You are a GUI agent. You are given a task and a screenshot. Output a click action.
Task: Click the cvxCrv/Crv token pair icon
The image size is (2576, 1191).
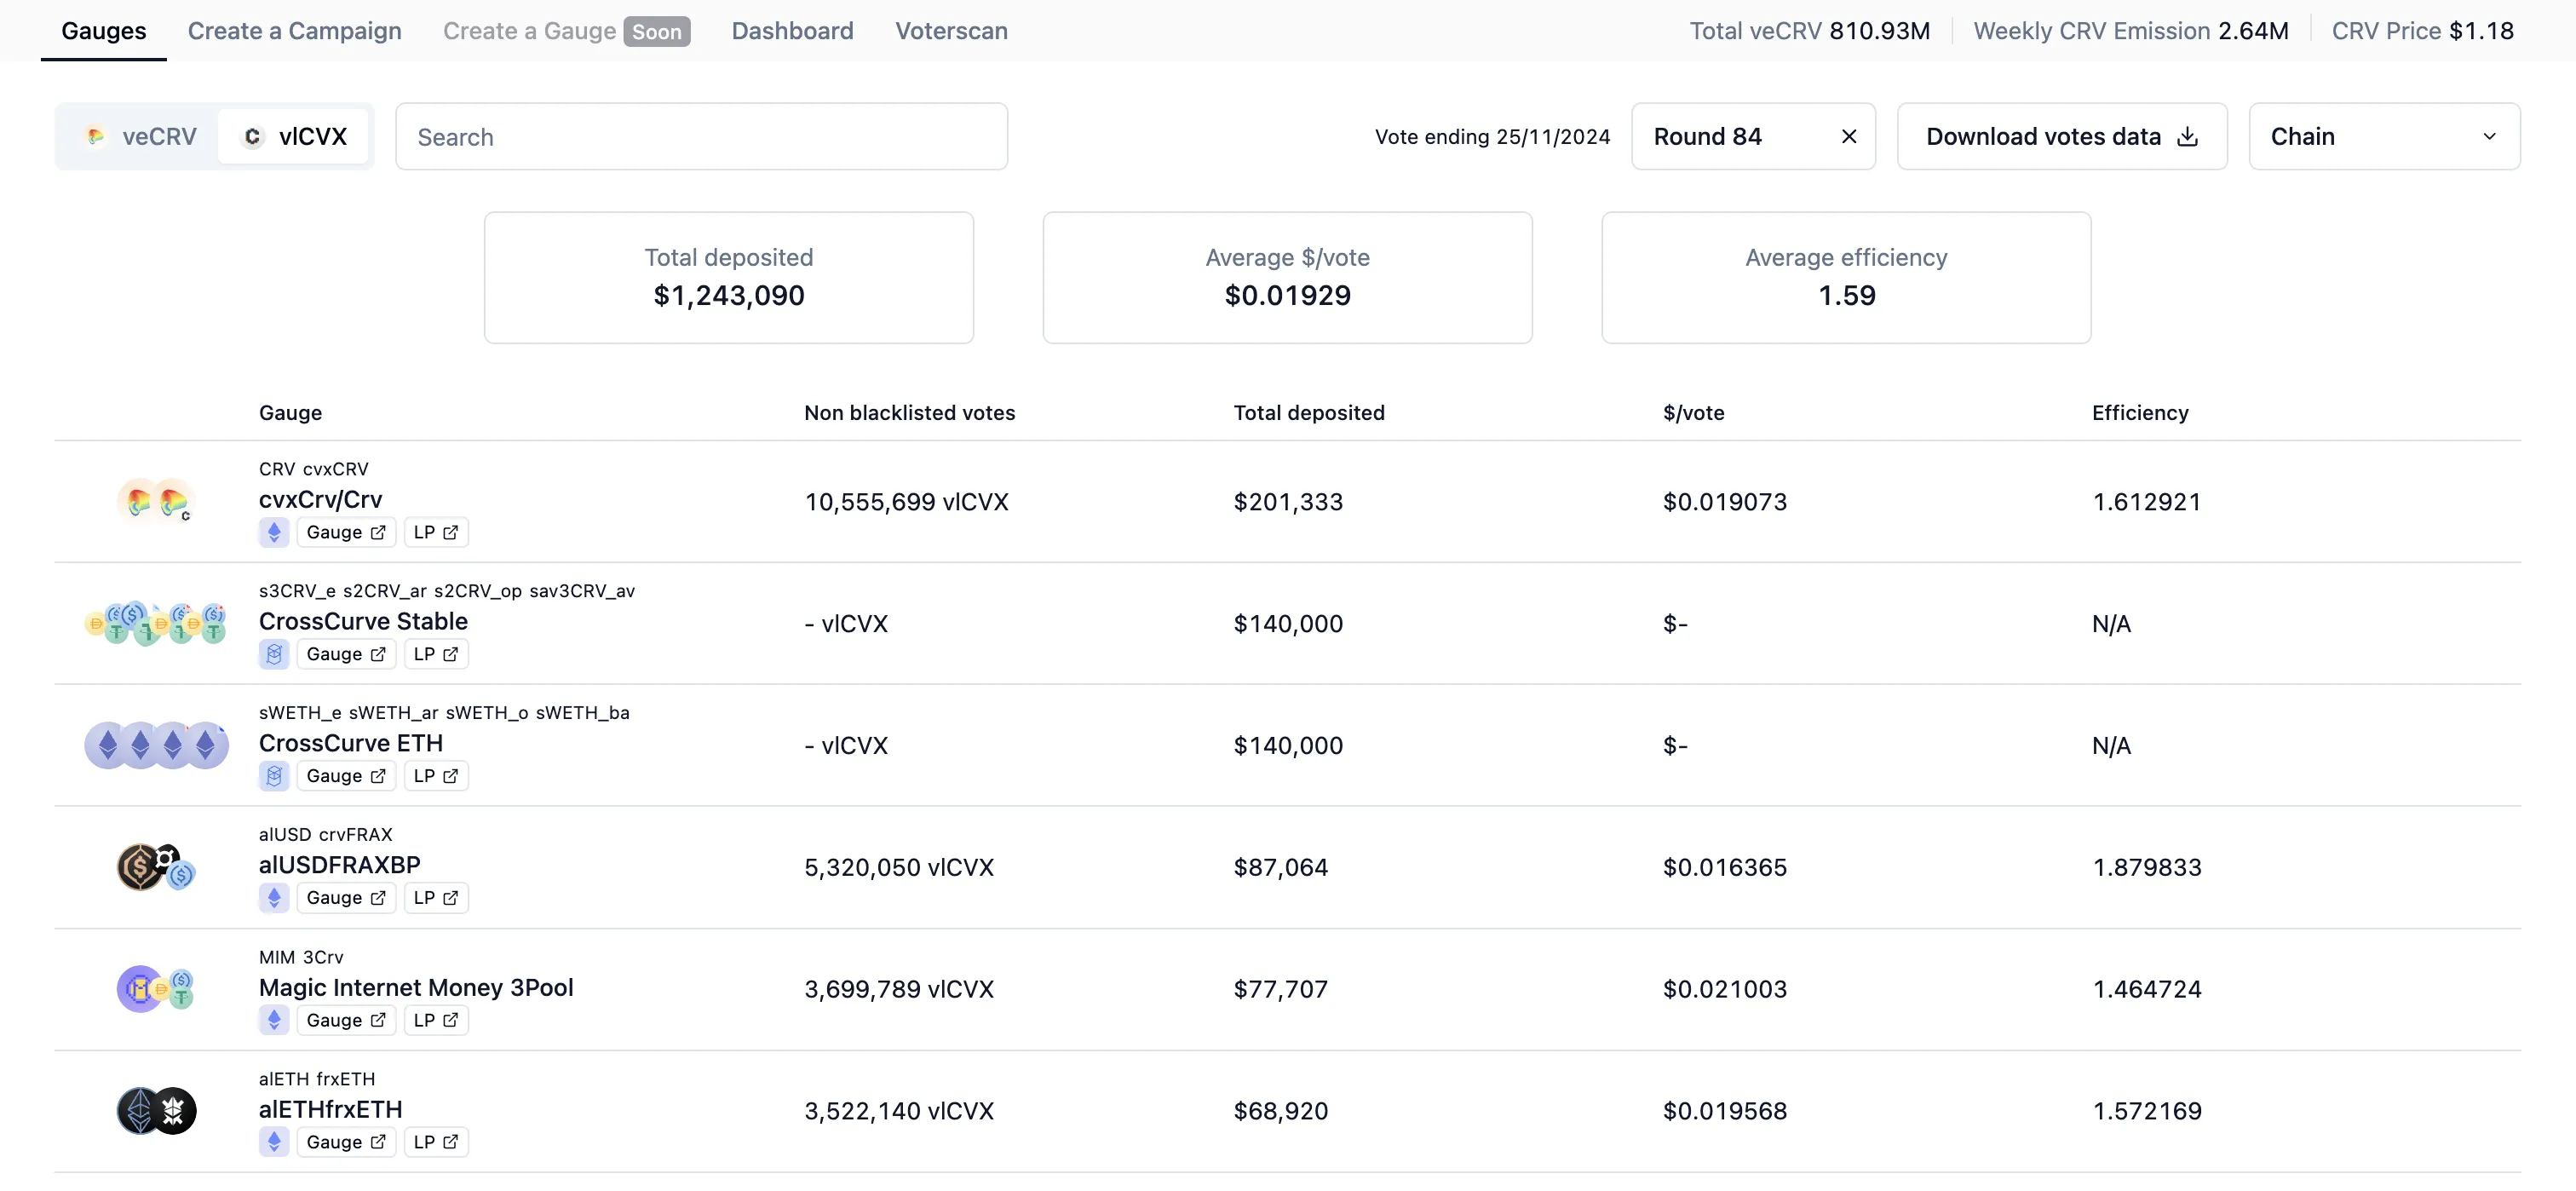[156, 501]
